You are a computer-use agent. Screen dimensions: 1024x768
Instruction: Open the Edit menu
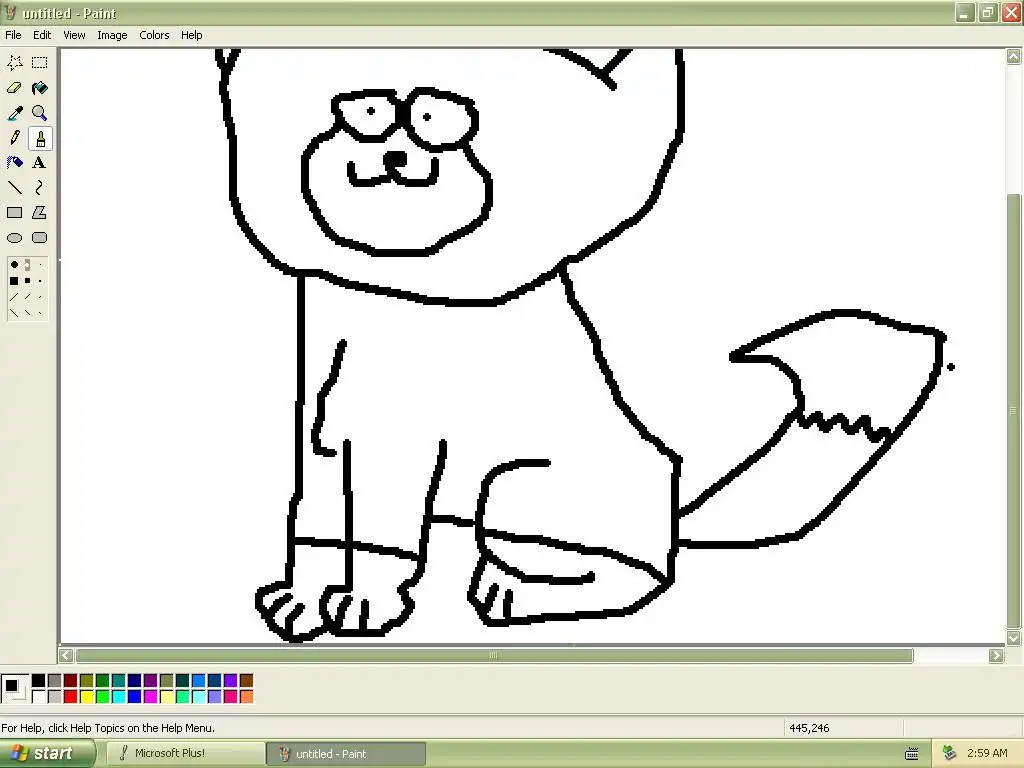tap(42, 35)
